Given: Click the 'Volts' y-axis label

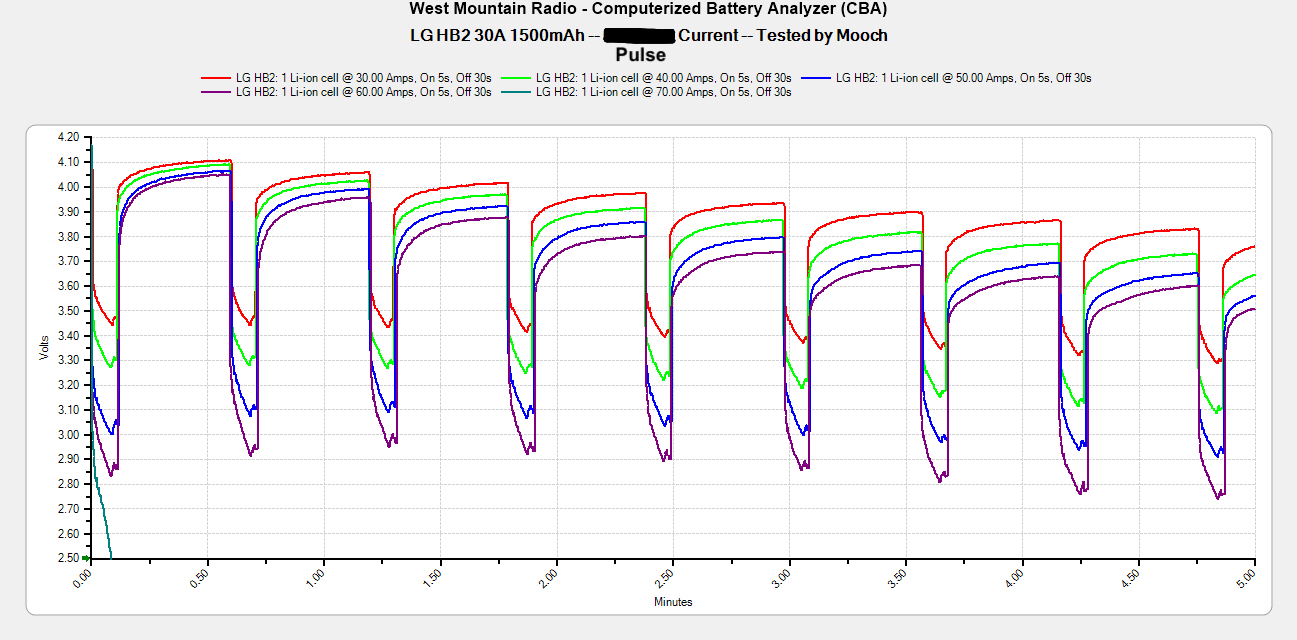Looking at the screenshot, I should [x=44, y=347].
